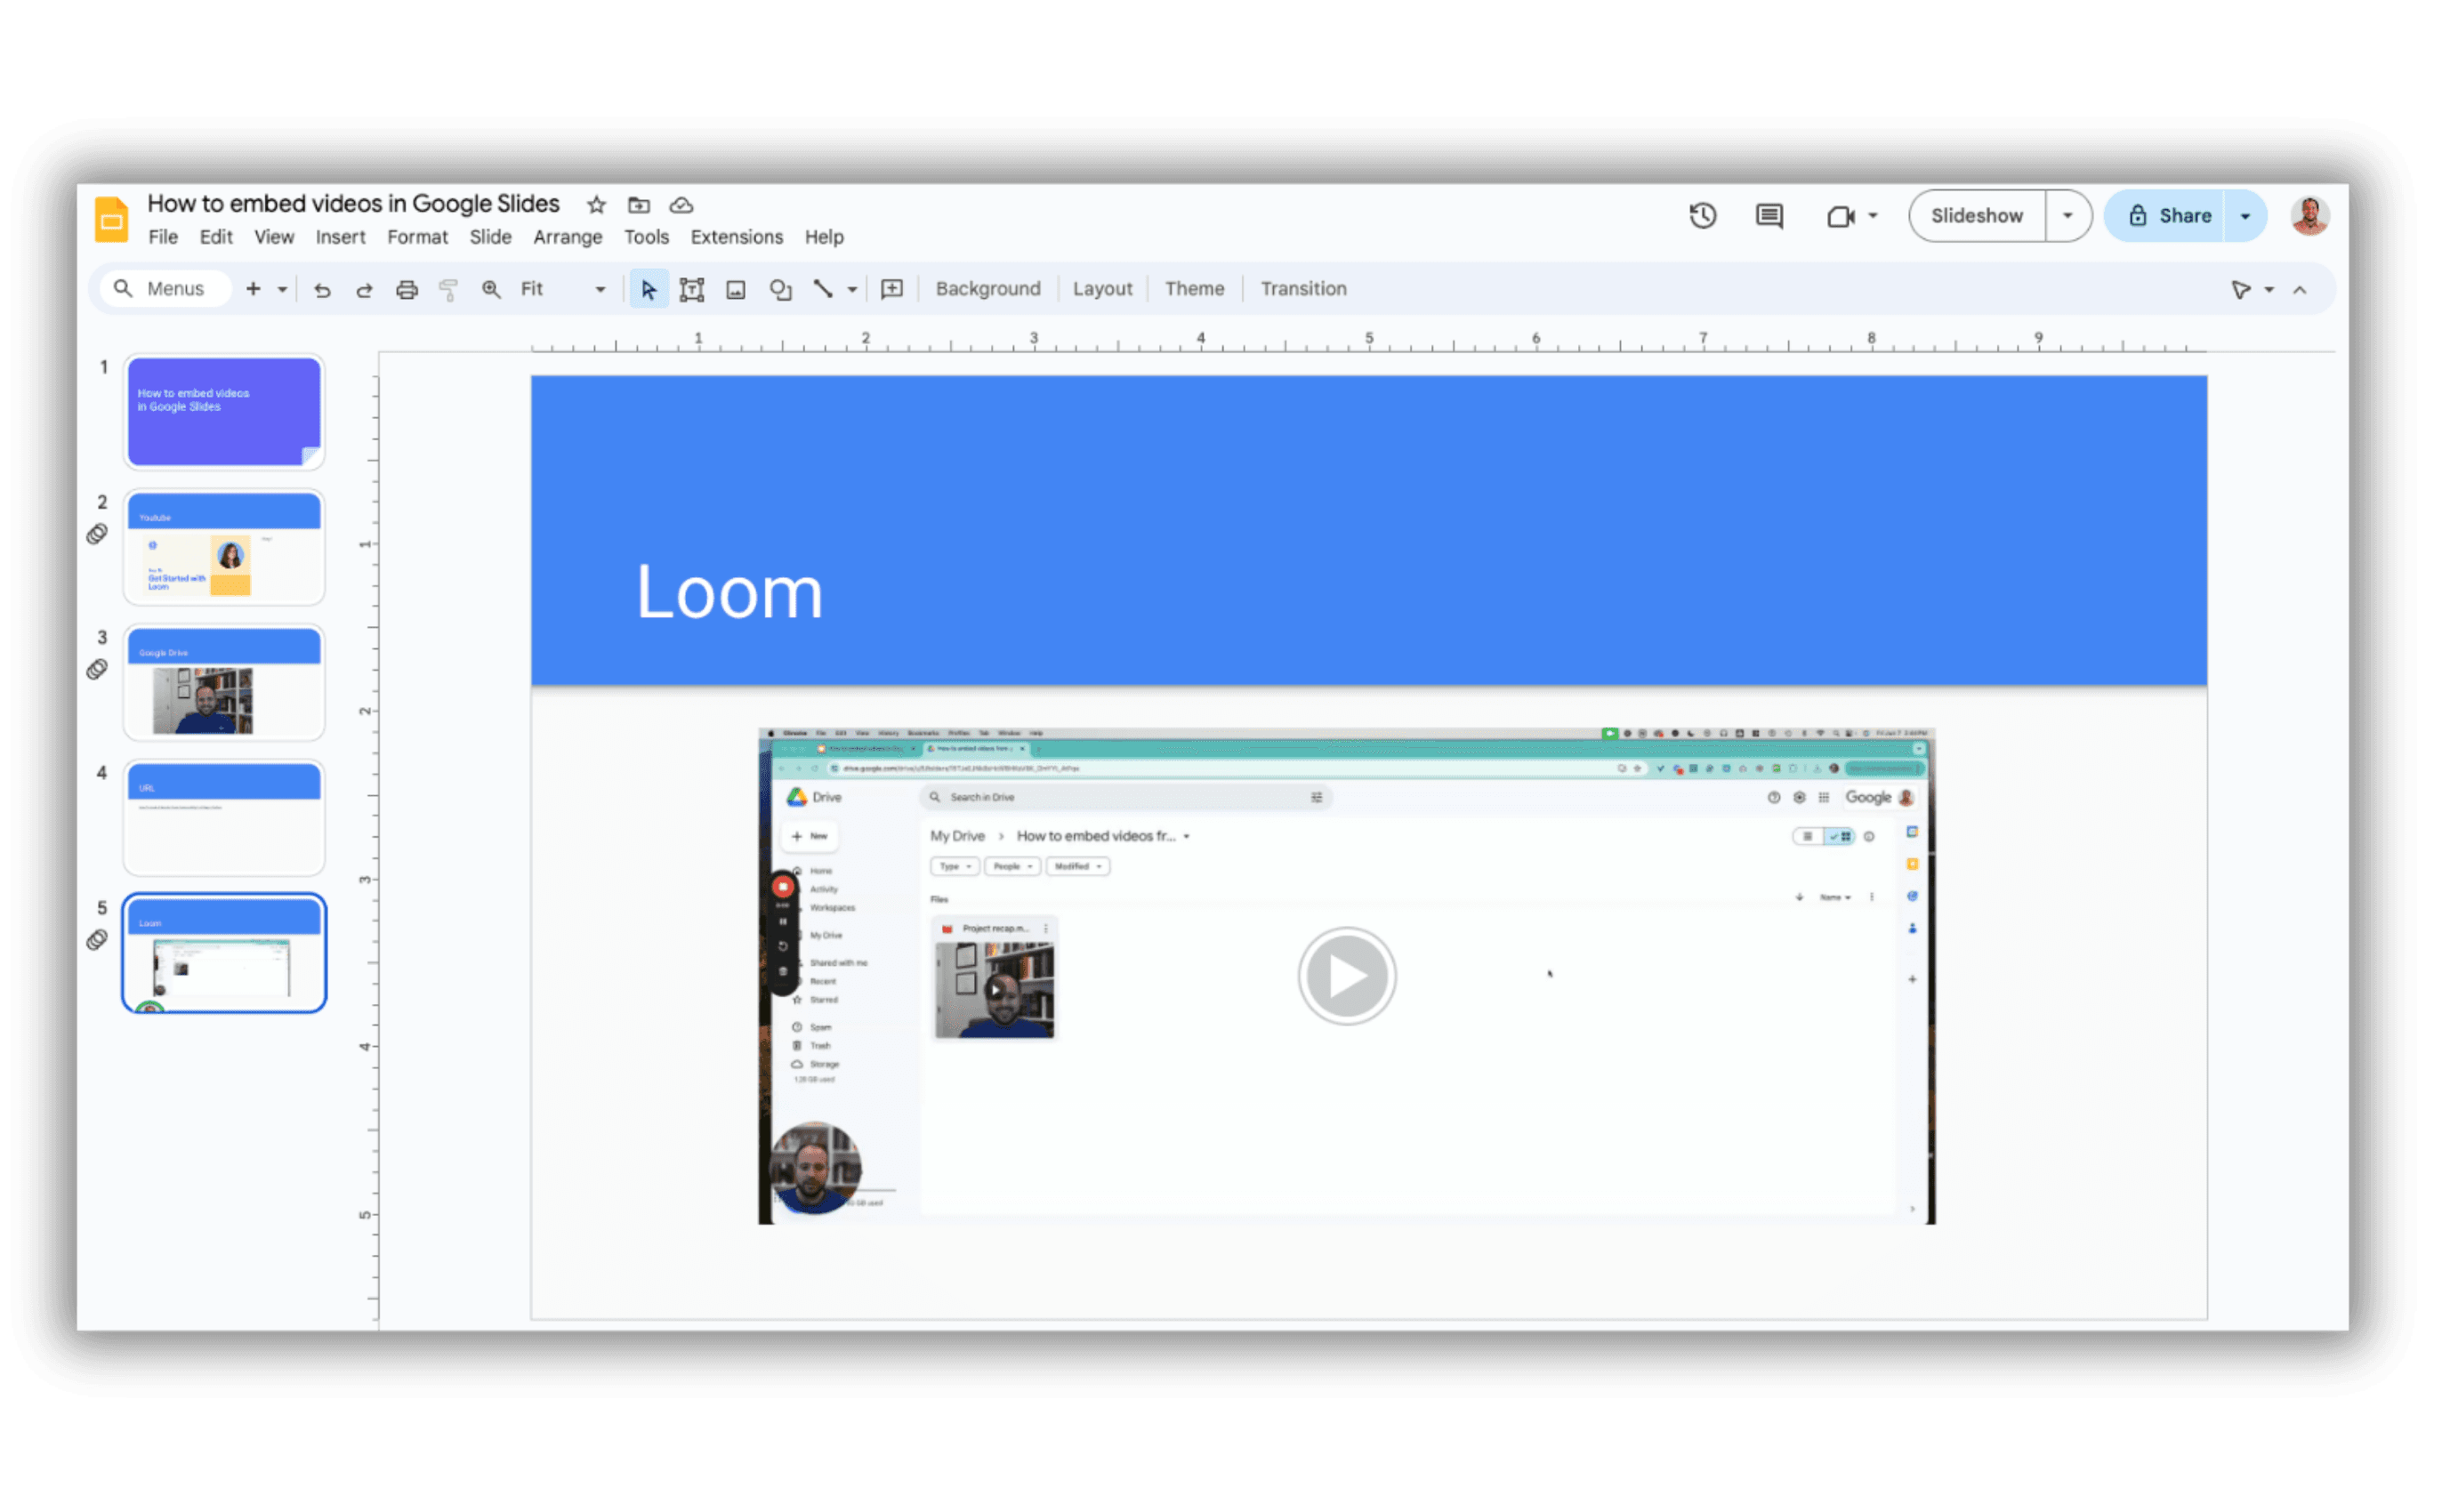Image resolution: width=2458 pixels, height=1512 pixels.
Task: Open the comments history icon
Action: (1770, 216)
